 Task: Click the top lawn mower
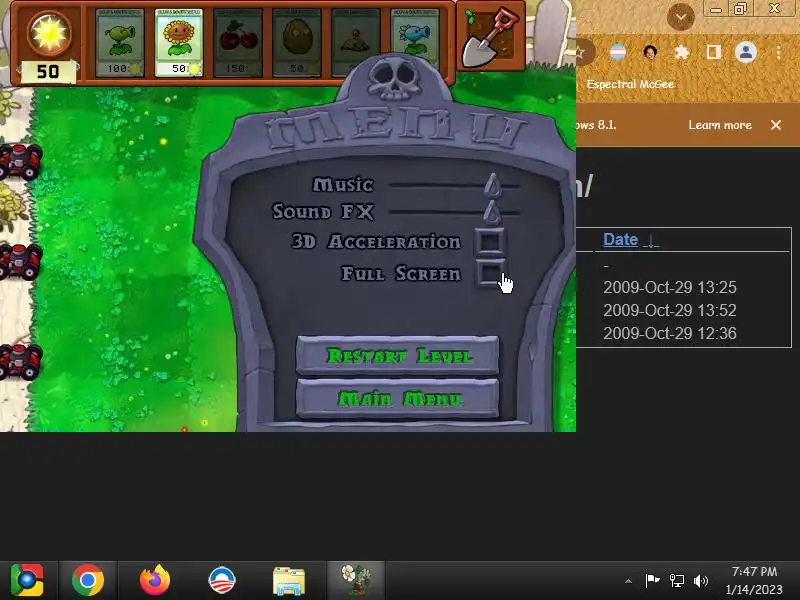[x=19, y=162]
